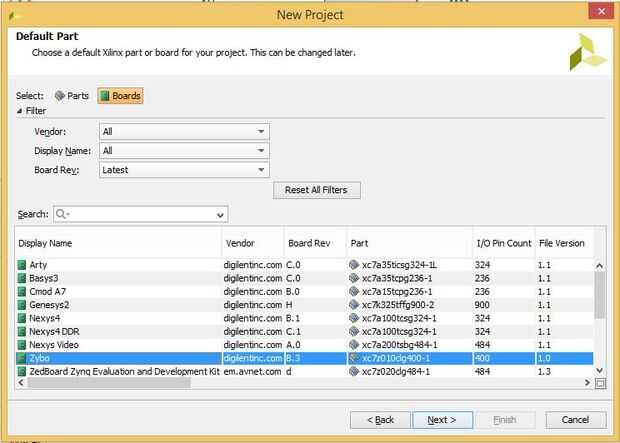Click chip icon next to xc7a15tcpg236-1
This screenshot has width=620, height=443.
[354, 292]
